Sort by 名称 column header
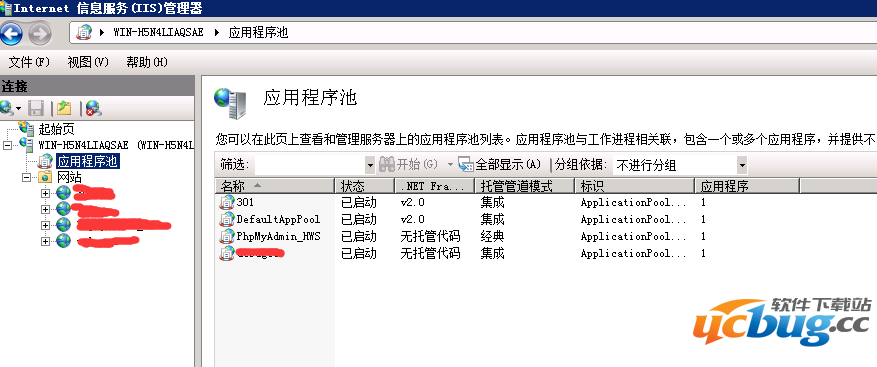This screenshot has height=367, width=877. coord(274,186)
